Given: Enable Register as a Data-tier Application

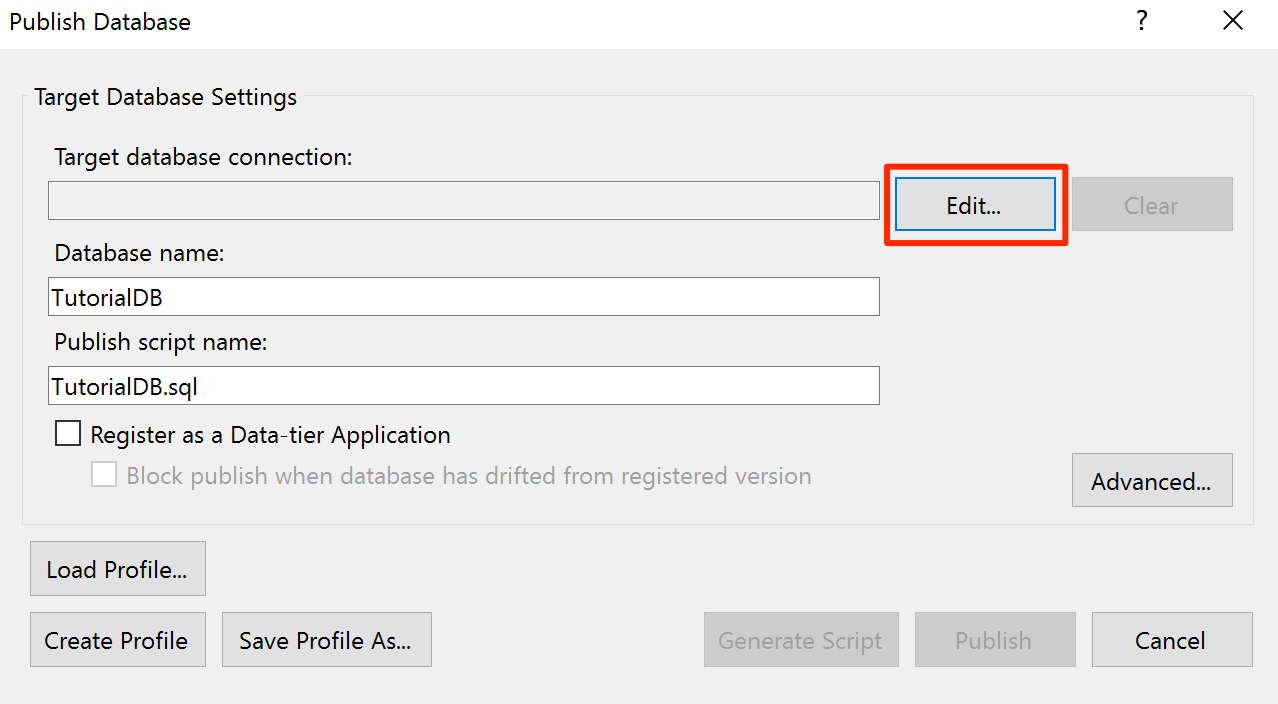Looking at the screenshot, I should click(x=67, y=433).
